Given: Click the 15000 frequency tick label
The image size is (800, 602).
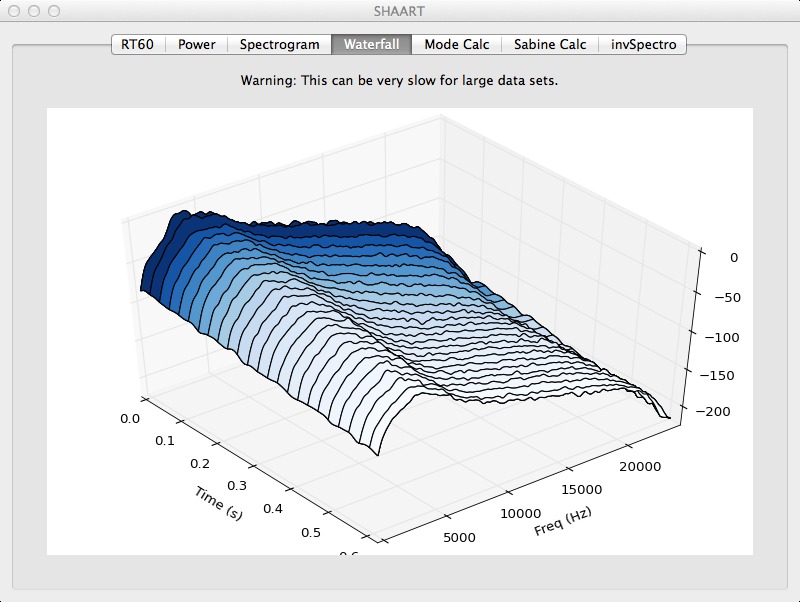Looking at the screenshot, I should (582, 490).
